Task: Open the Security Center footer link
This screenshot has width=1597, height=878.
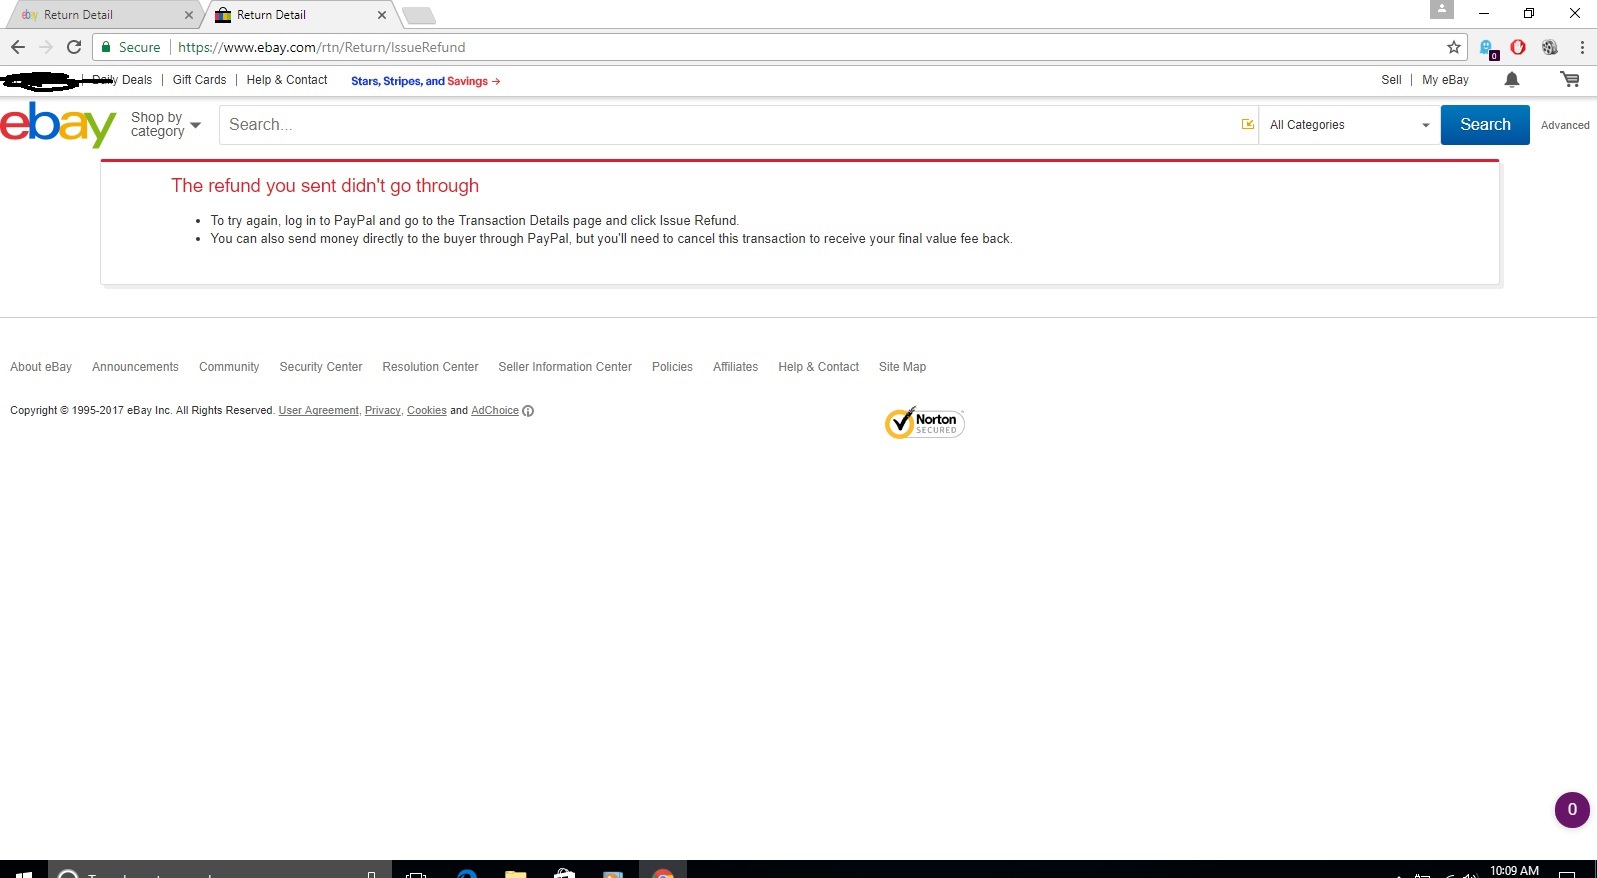Action: (x=321, y=367)
